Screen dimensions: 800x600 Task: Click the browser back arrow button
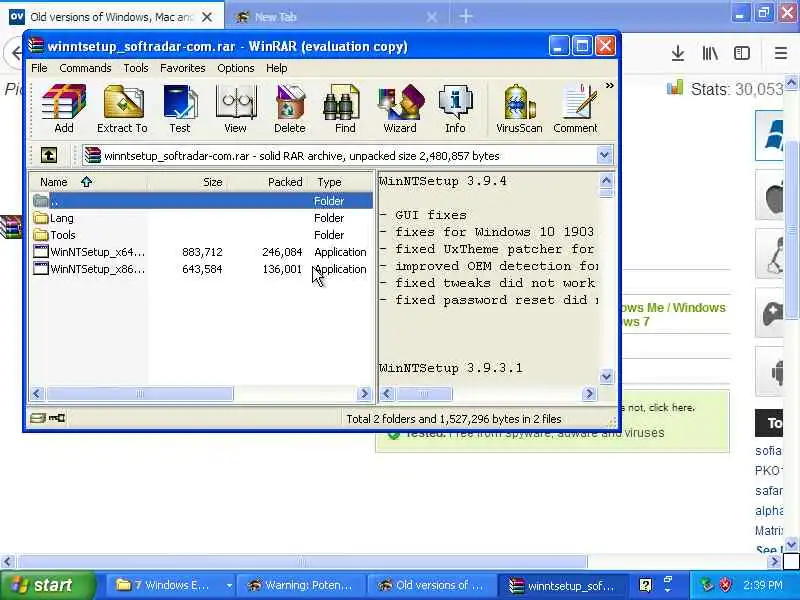[x=15, y=53]
